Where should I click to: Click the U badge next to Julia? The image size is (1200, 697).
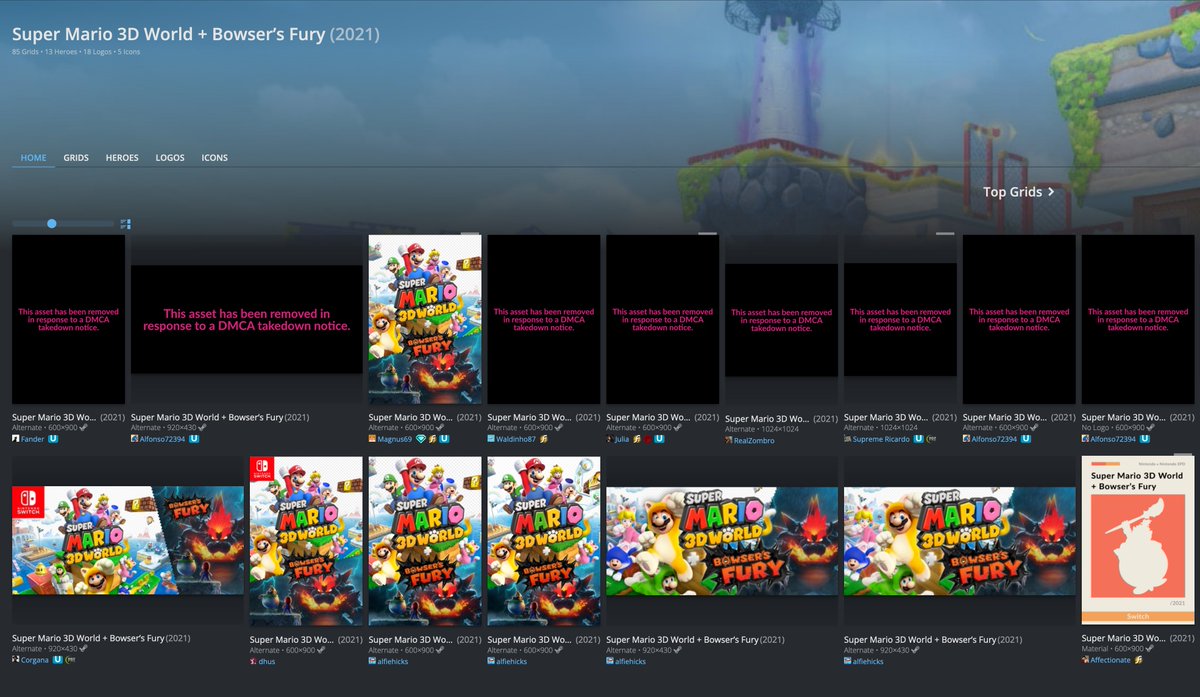660,439
